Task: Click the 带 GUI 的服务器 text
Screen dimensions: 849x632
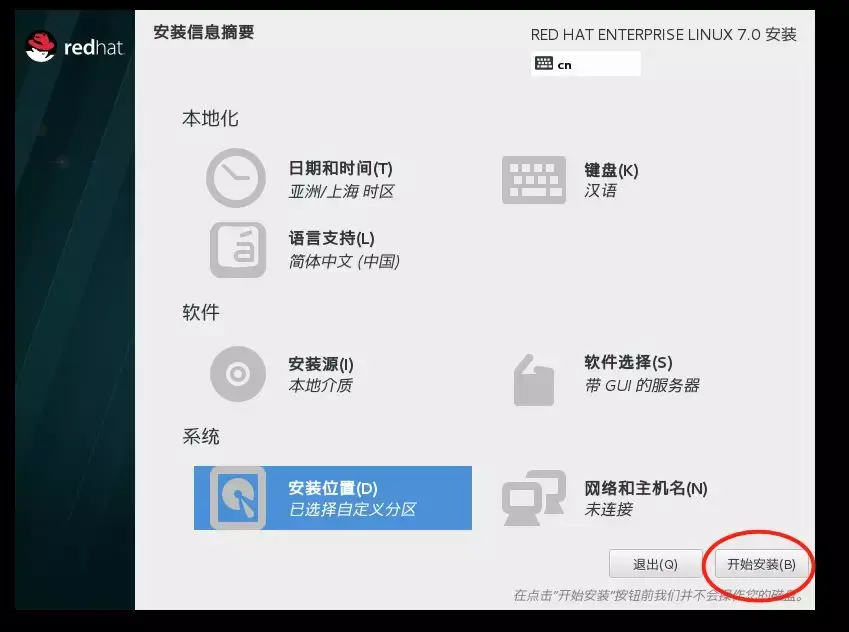Action: coord(642,385)
